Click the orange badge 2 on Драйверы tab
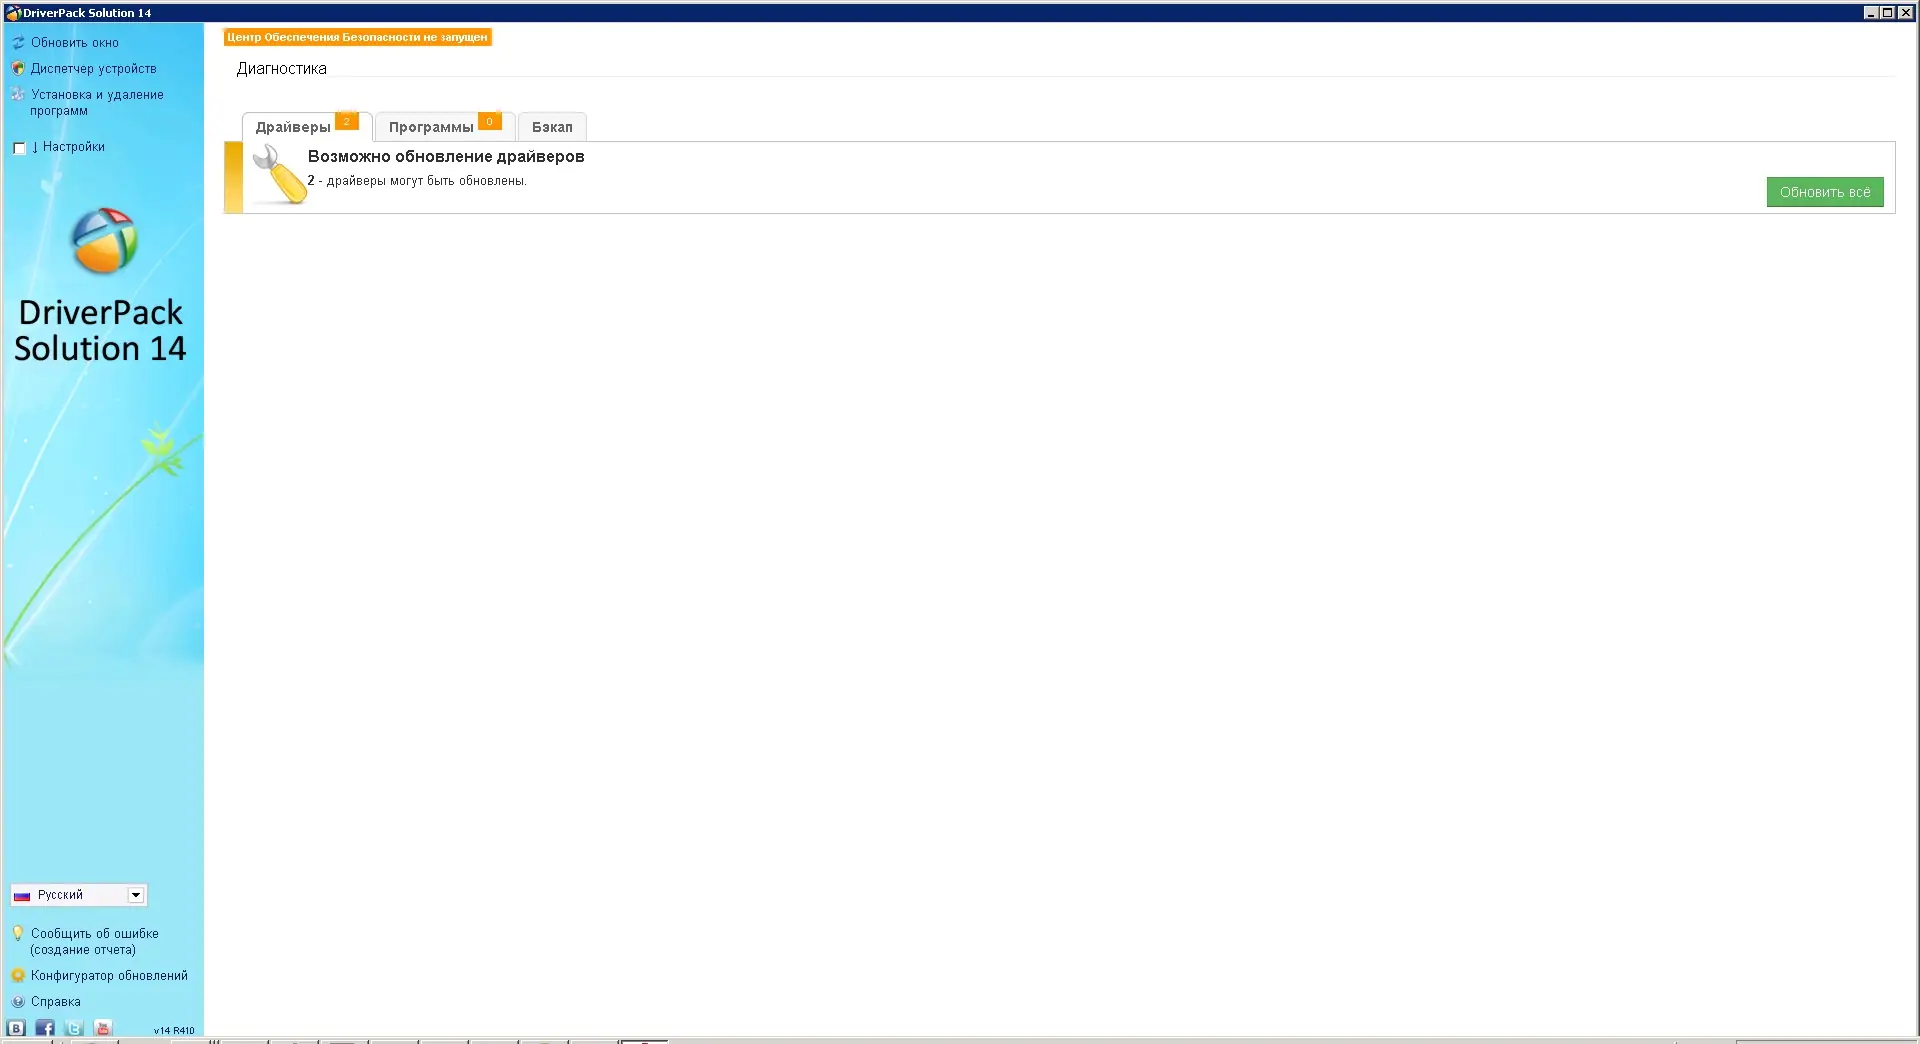 (347, 121)
